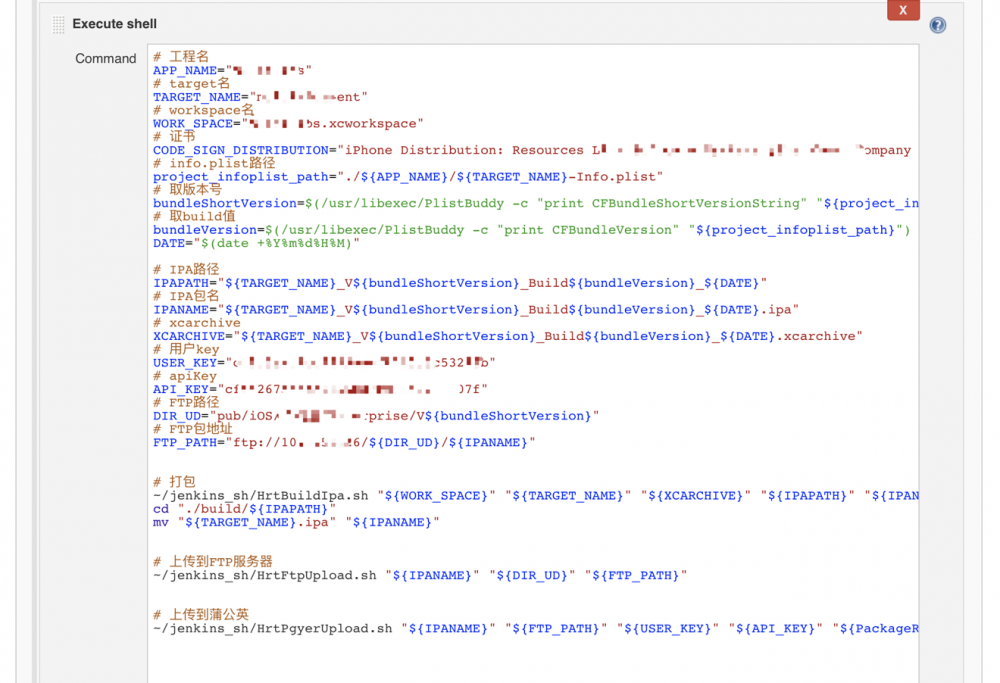Click the bundleShortVersion line
The image size is (1000, 683).
[x=536, y=203]
